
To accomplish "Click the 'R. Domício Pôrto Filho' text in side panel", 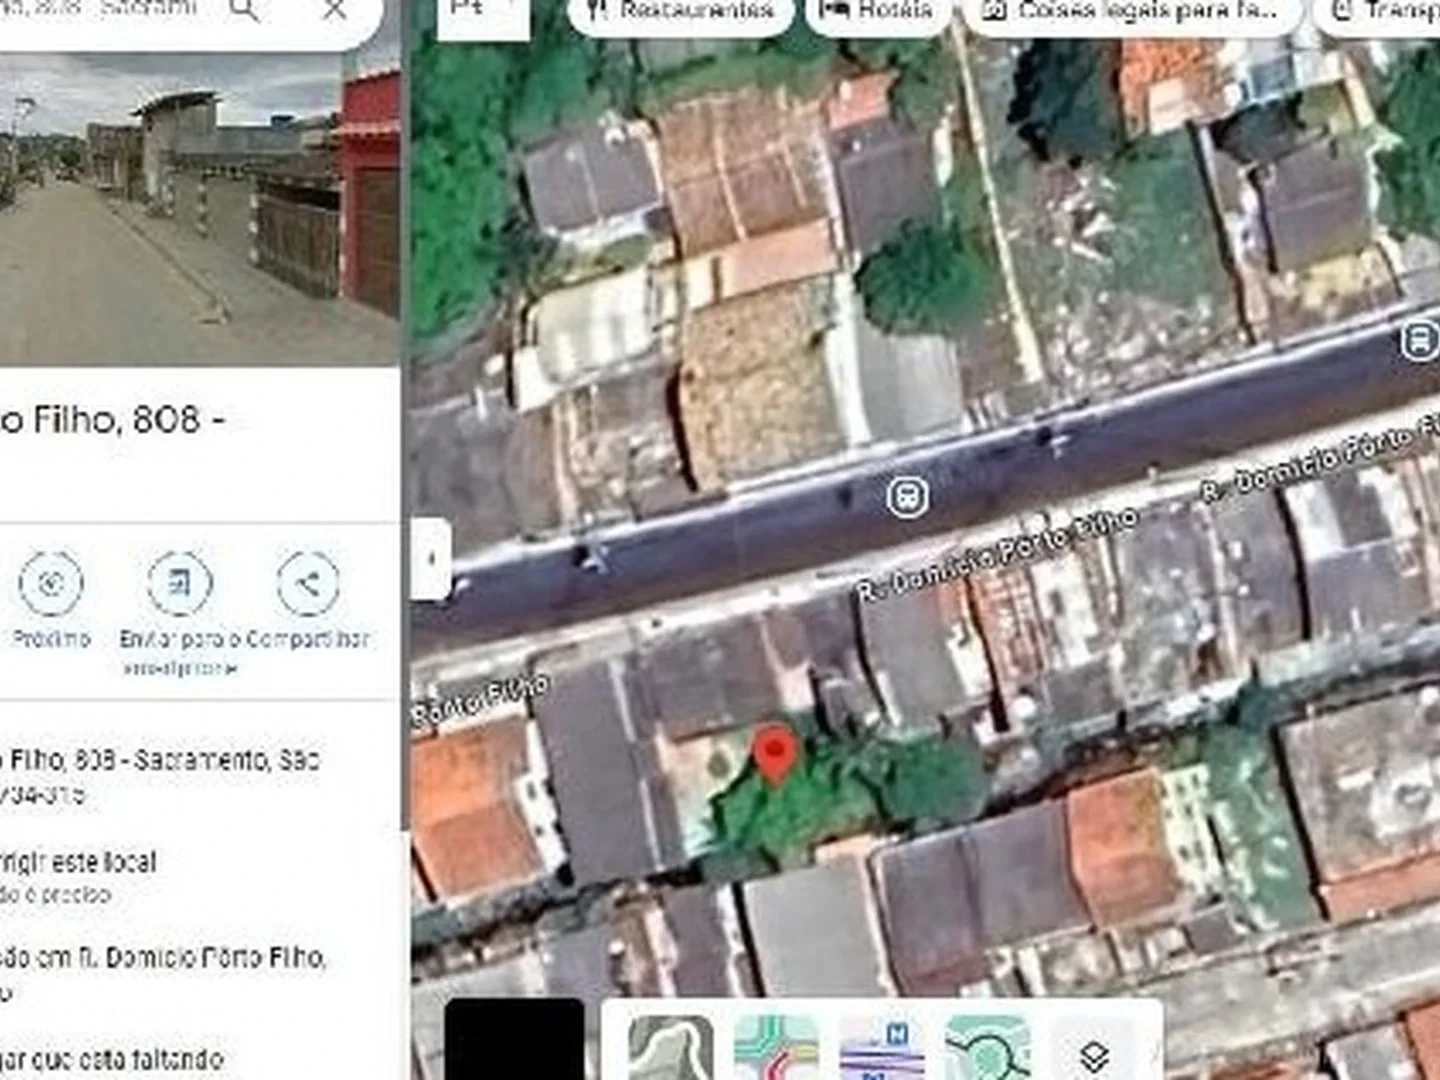I will tap(201, 958).
